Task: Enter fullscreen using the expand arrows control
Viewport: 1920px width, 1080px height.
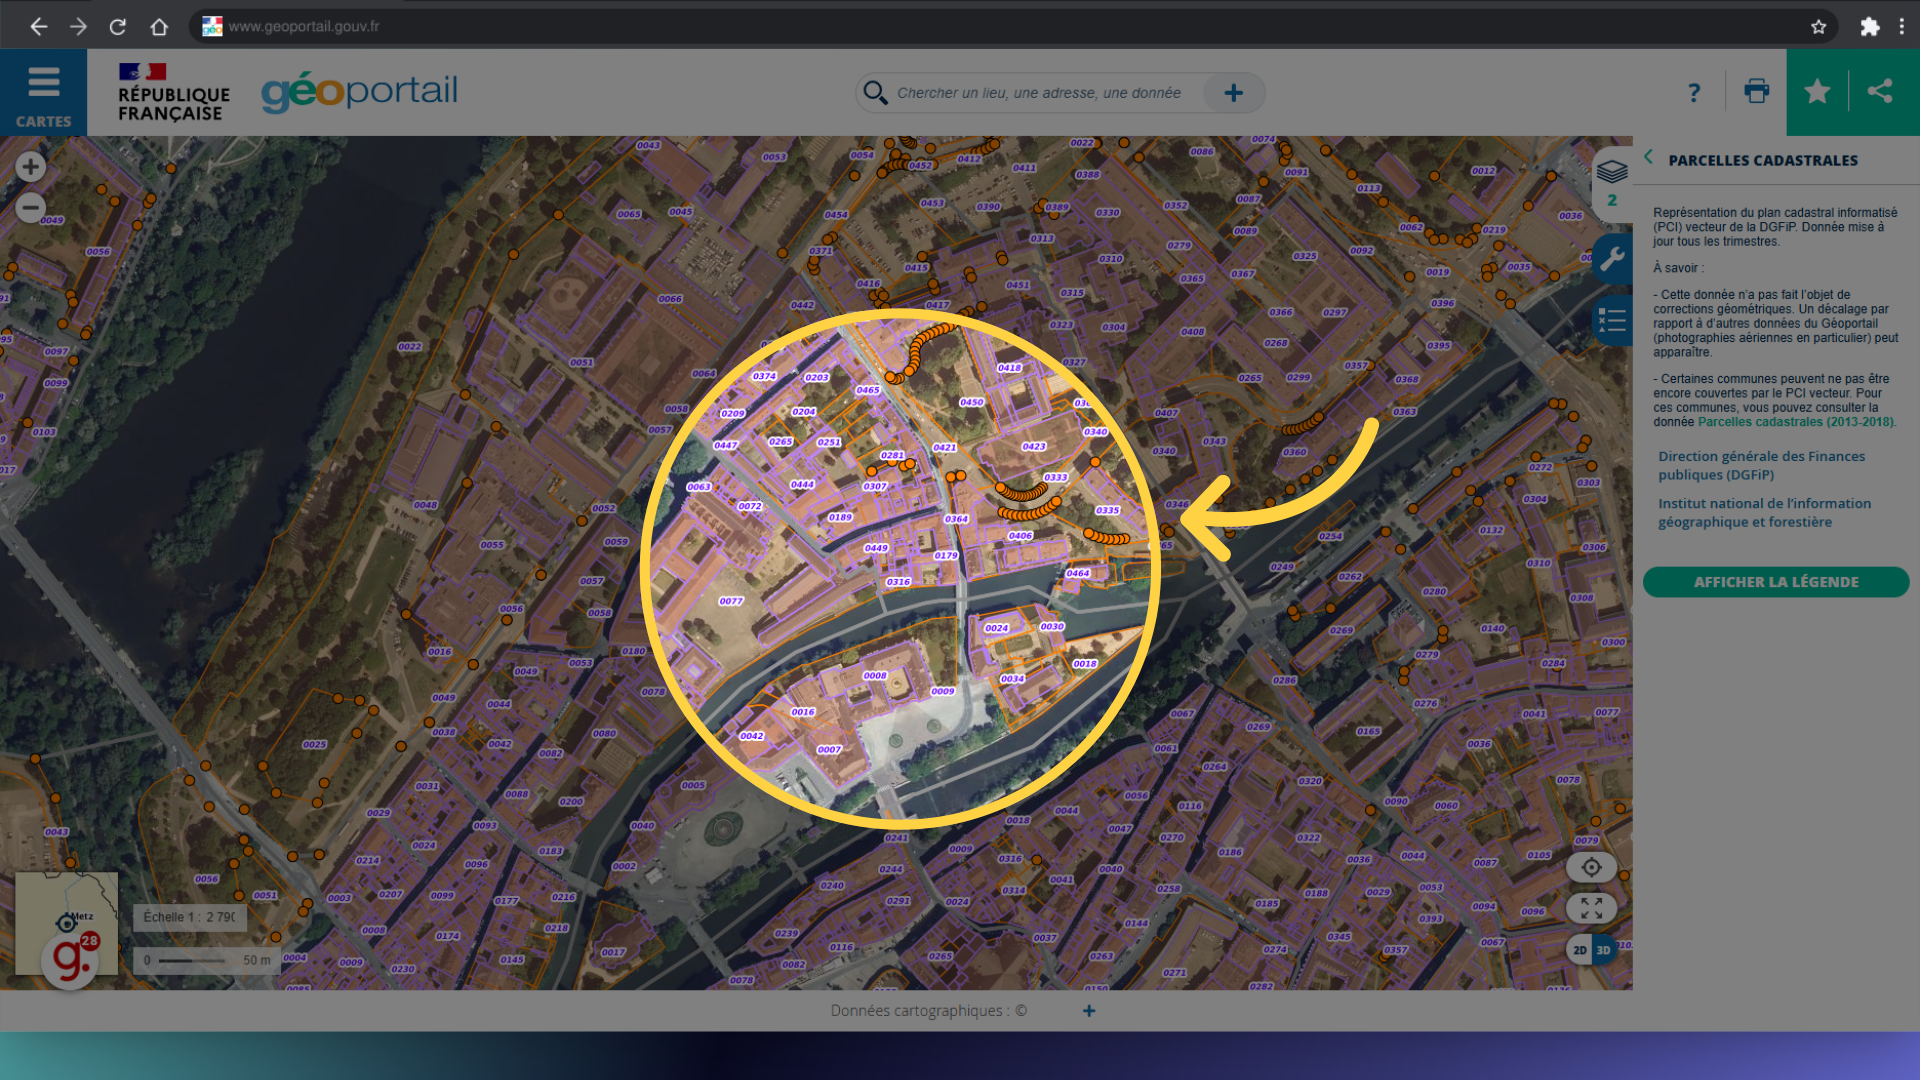Action: [x=1592, y=908]
